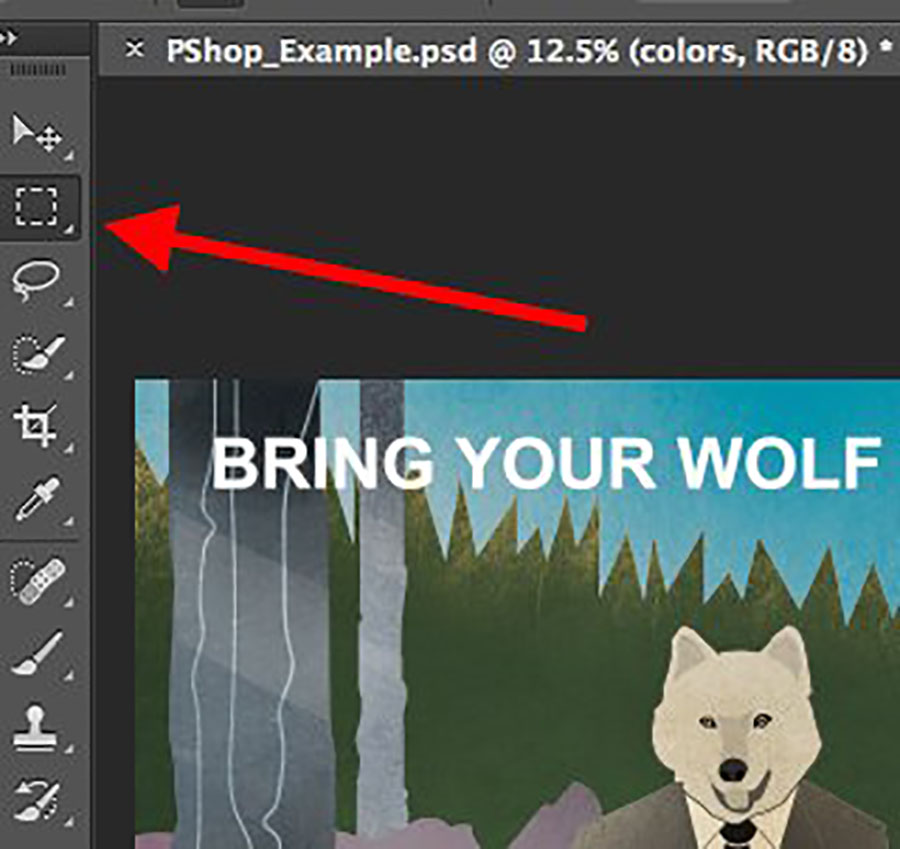Click the wolf's black necktie

pos(737,832)
